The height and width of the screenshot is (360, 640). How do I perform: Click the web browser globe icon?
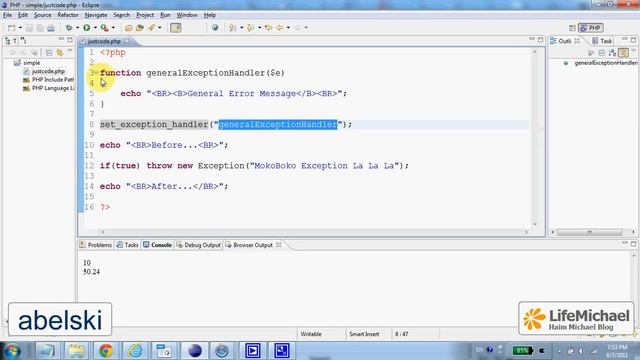(215, 28)
